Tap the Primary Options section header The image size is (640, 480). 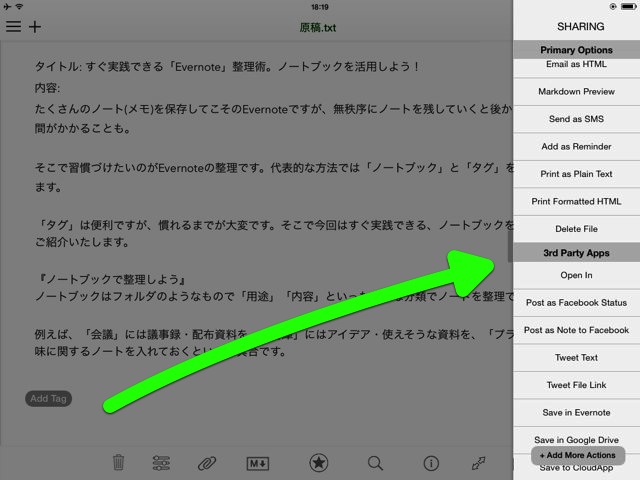pos(576,50)
